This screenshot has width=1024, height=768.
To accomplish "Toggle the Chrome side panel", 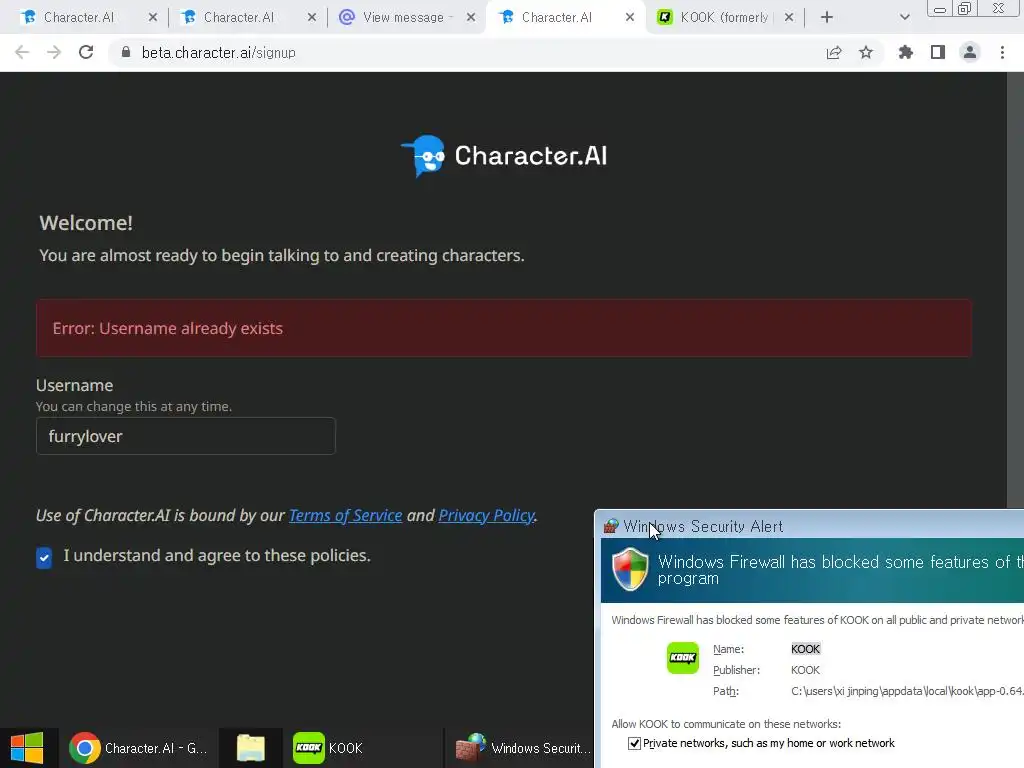I will point(938,52).
